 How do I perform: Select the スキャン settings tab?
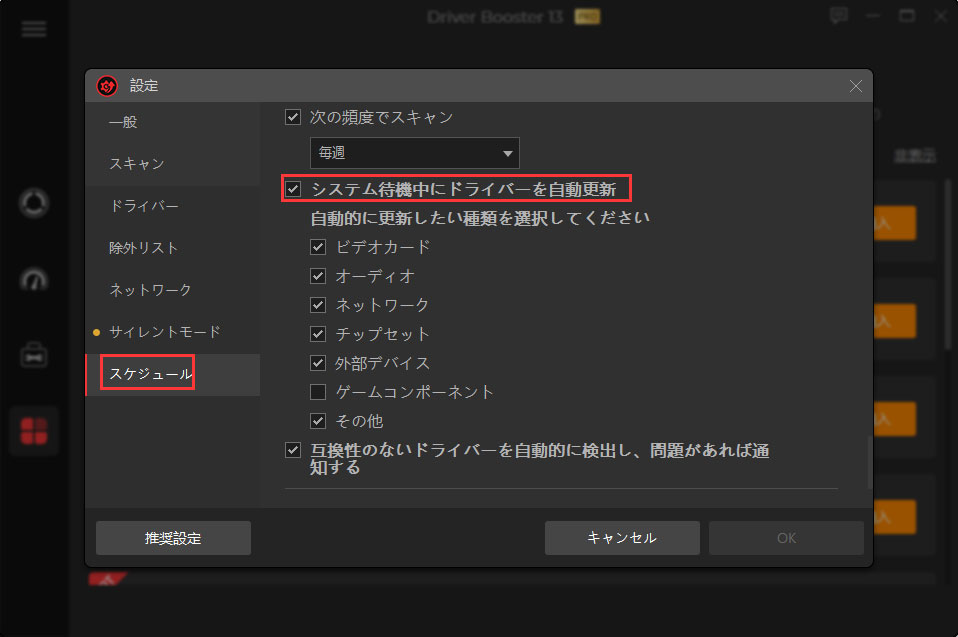(173, 164)
